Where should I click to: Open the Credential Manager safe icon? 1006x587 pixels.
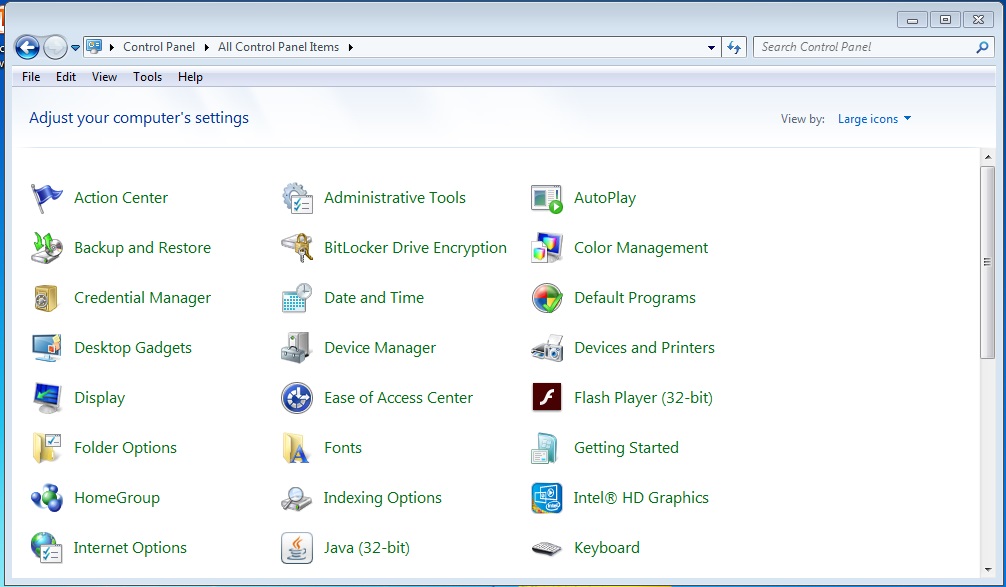pyautogui.click(x=47, y=298)
